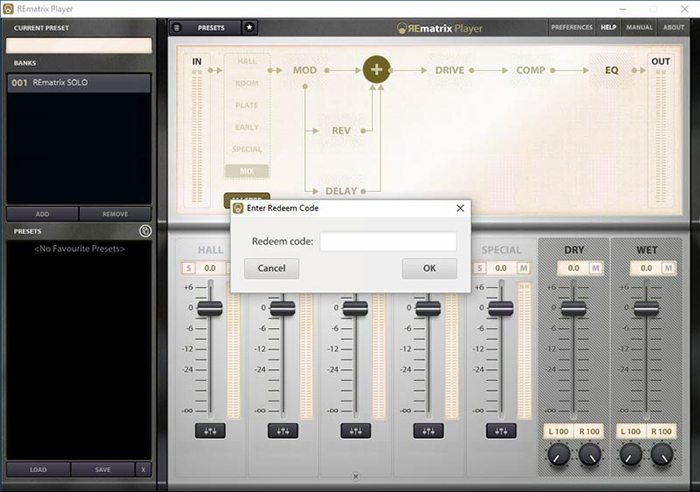Click the DRY channel 0.0 gain value
Image resolution: width=700 pixels, height=492 pixels.
point(574,268)
